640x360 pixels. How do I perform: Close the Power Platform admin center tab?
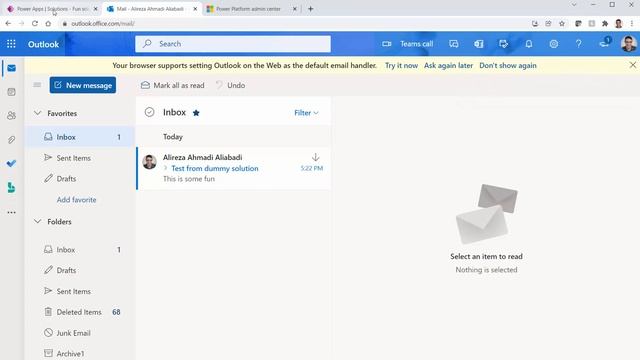click(x=295, y=9)
